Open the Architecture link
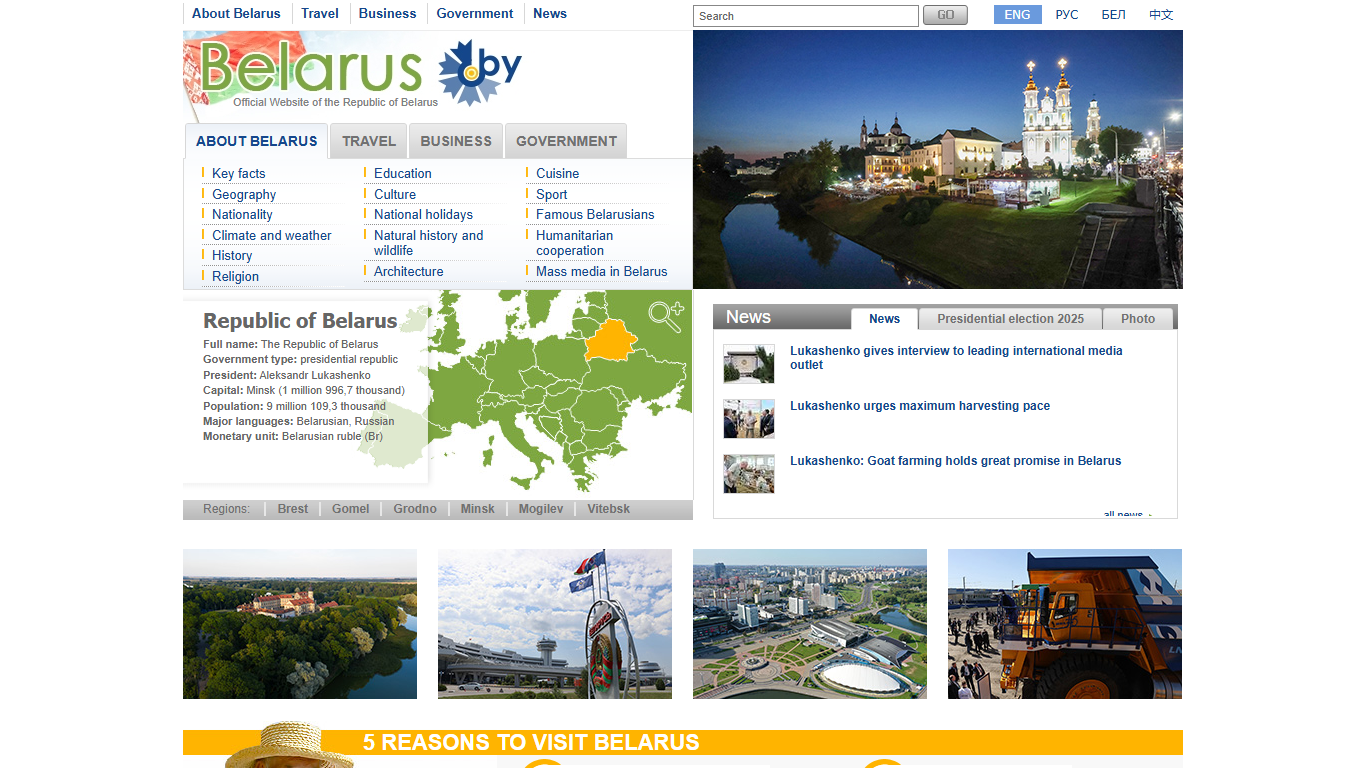Screen dimensions: 1366x768 pyautogui.click(x=409, y=272)
